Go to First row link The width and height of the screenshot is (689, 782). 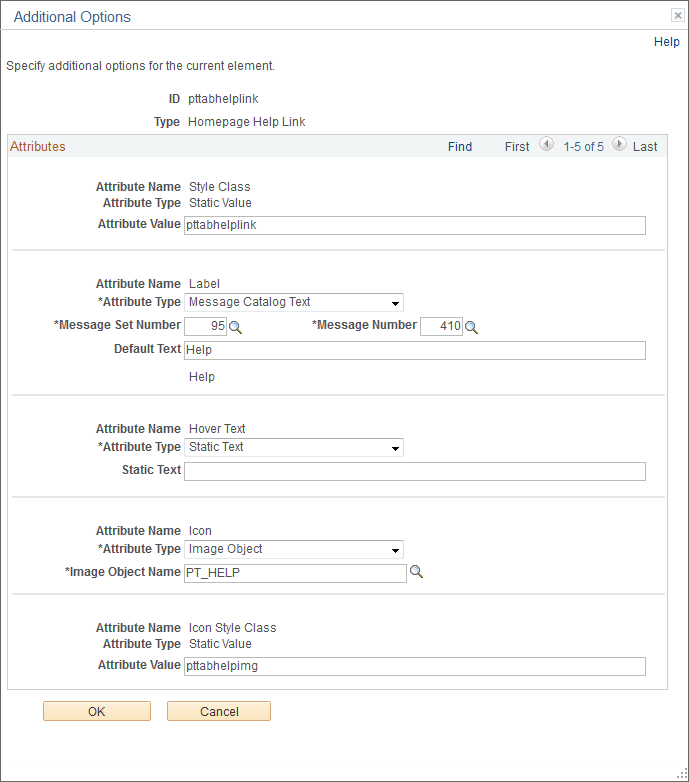517,147
